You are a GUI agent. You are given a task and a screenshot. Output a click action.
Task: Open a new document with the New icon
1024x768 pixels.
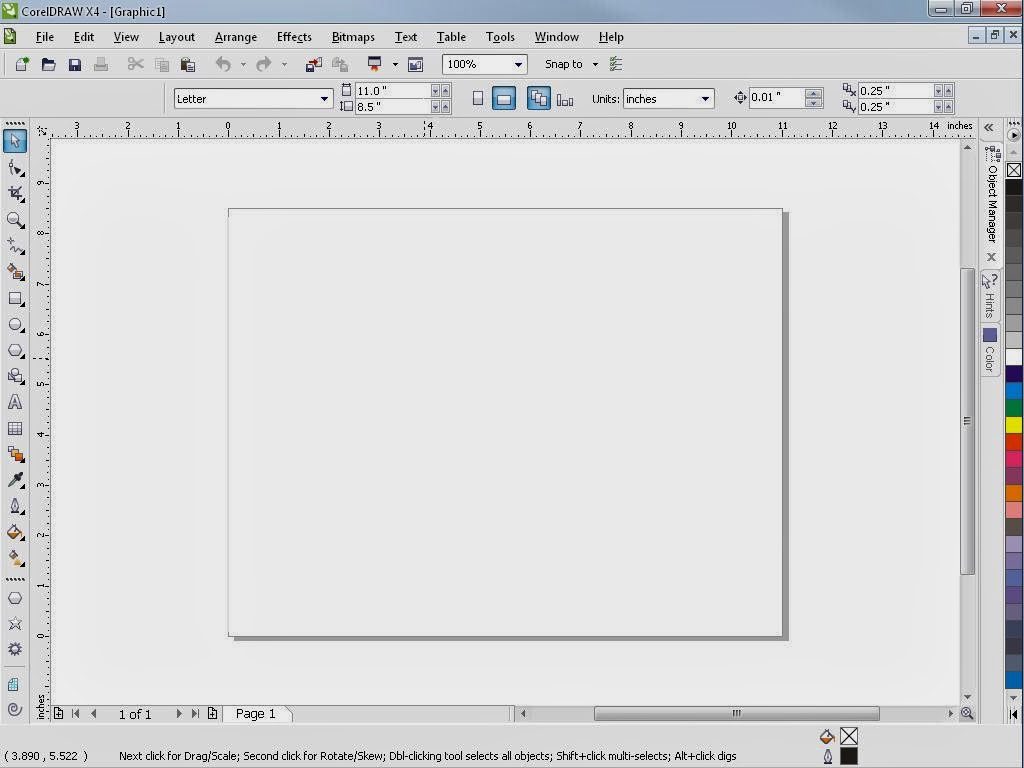tap(21, 63)
